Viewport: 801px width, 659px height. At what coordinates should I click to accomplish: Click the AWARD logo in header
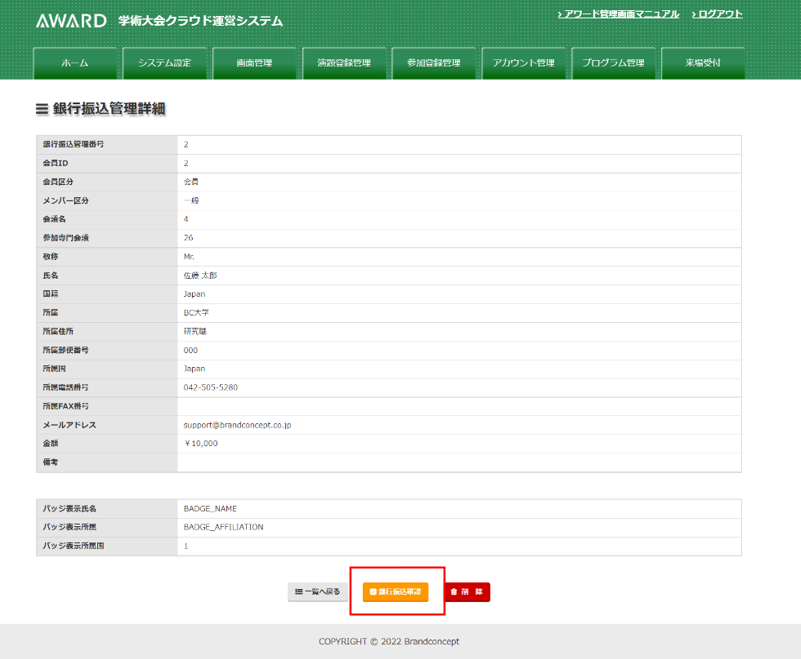(x=71, y=21)
